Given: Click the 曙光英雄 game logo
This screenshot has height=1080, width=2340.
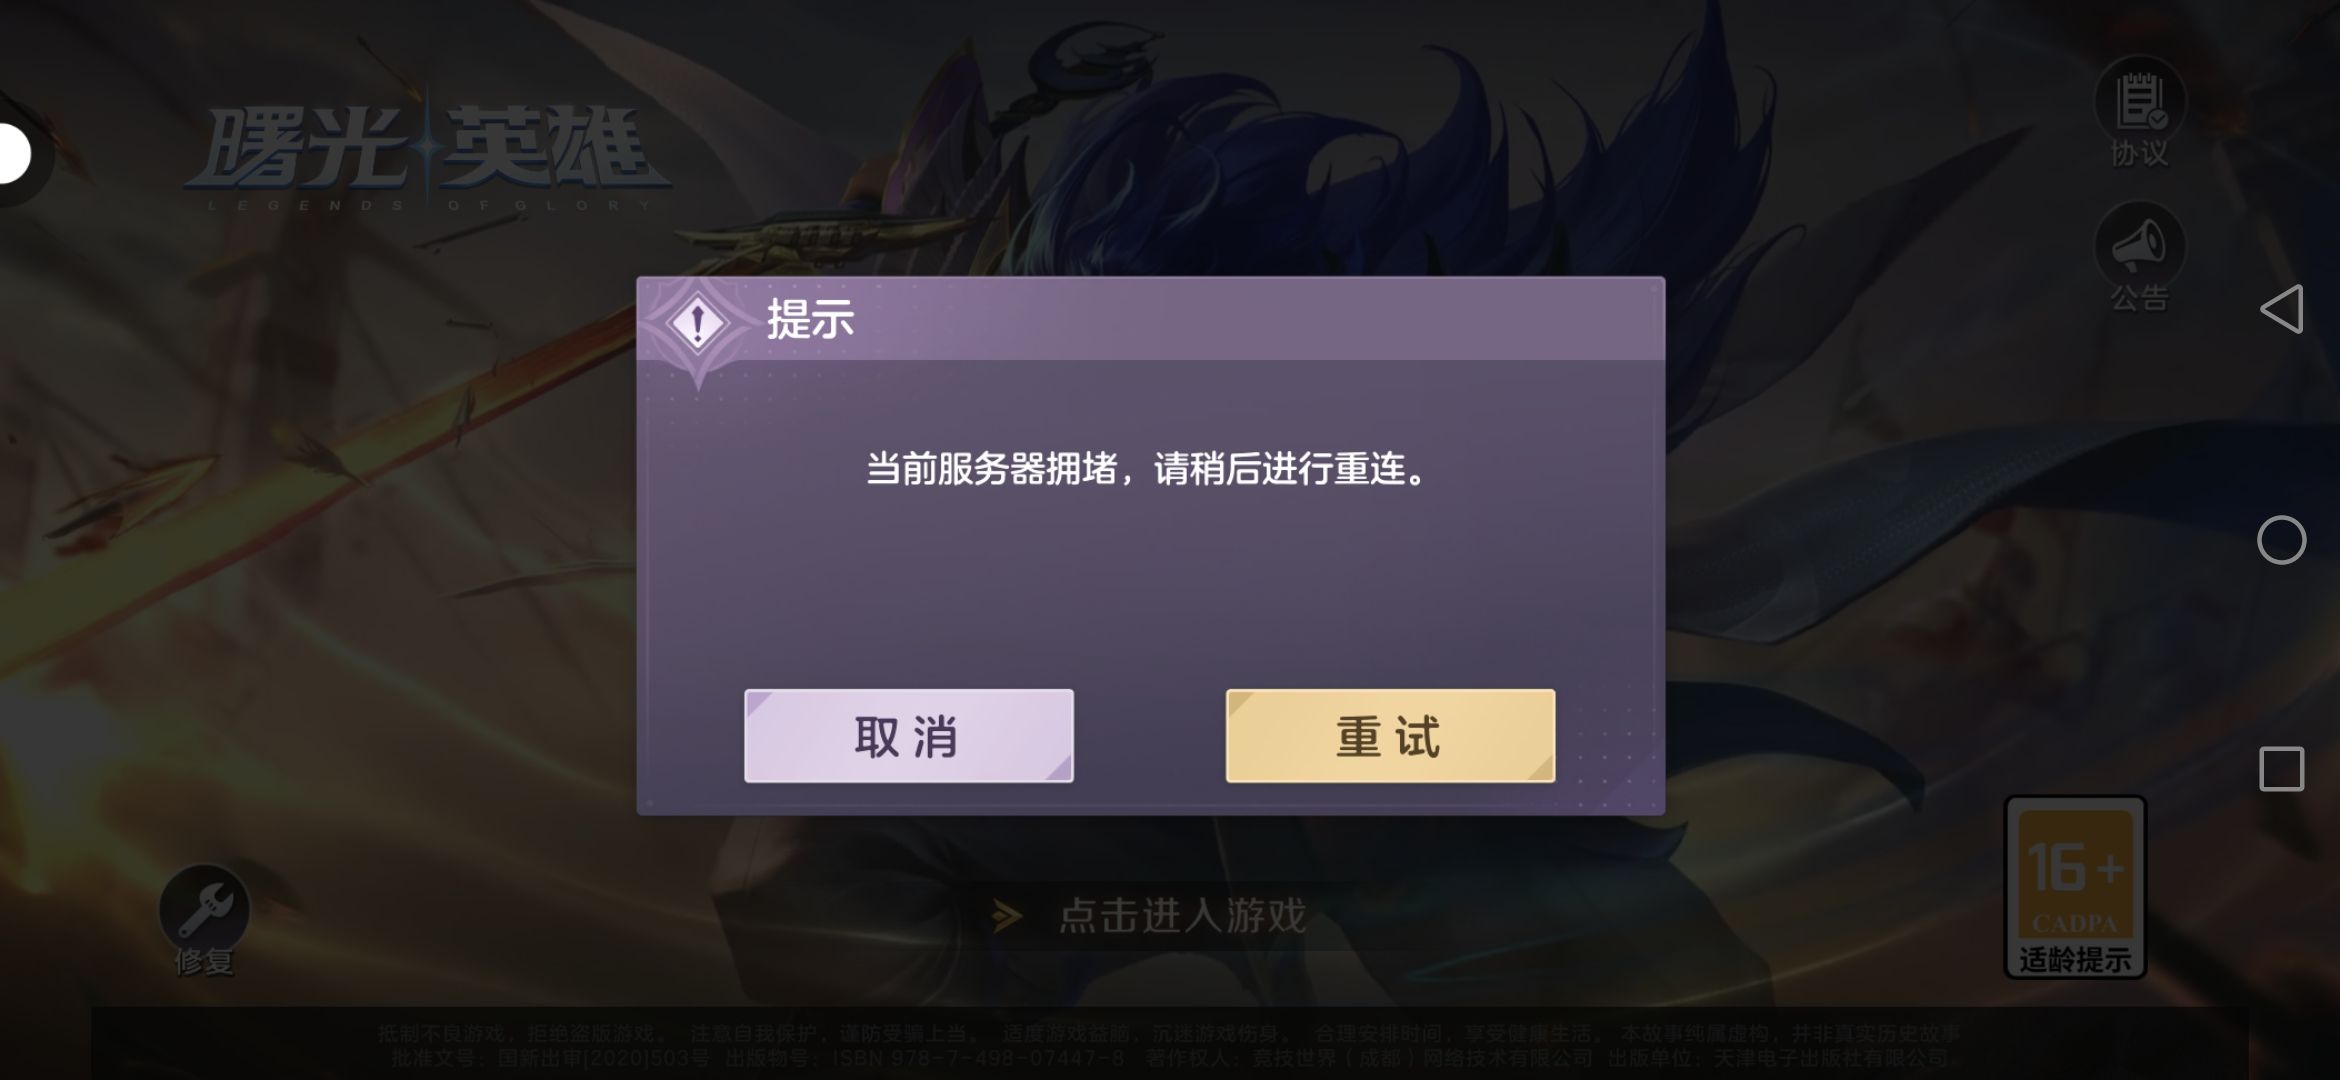Looking at the screenshot, I should click(428, 155).
